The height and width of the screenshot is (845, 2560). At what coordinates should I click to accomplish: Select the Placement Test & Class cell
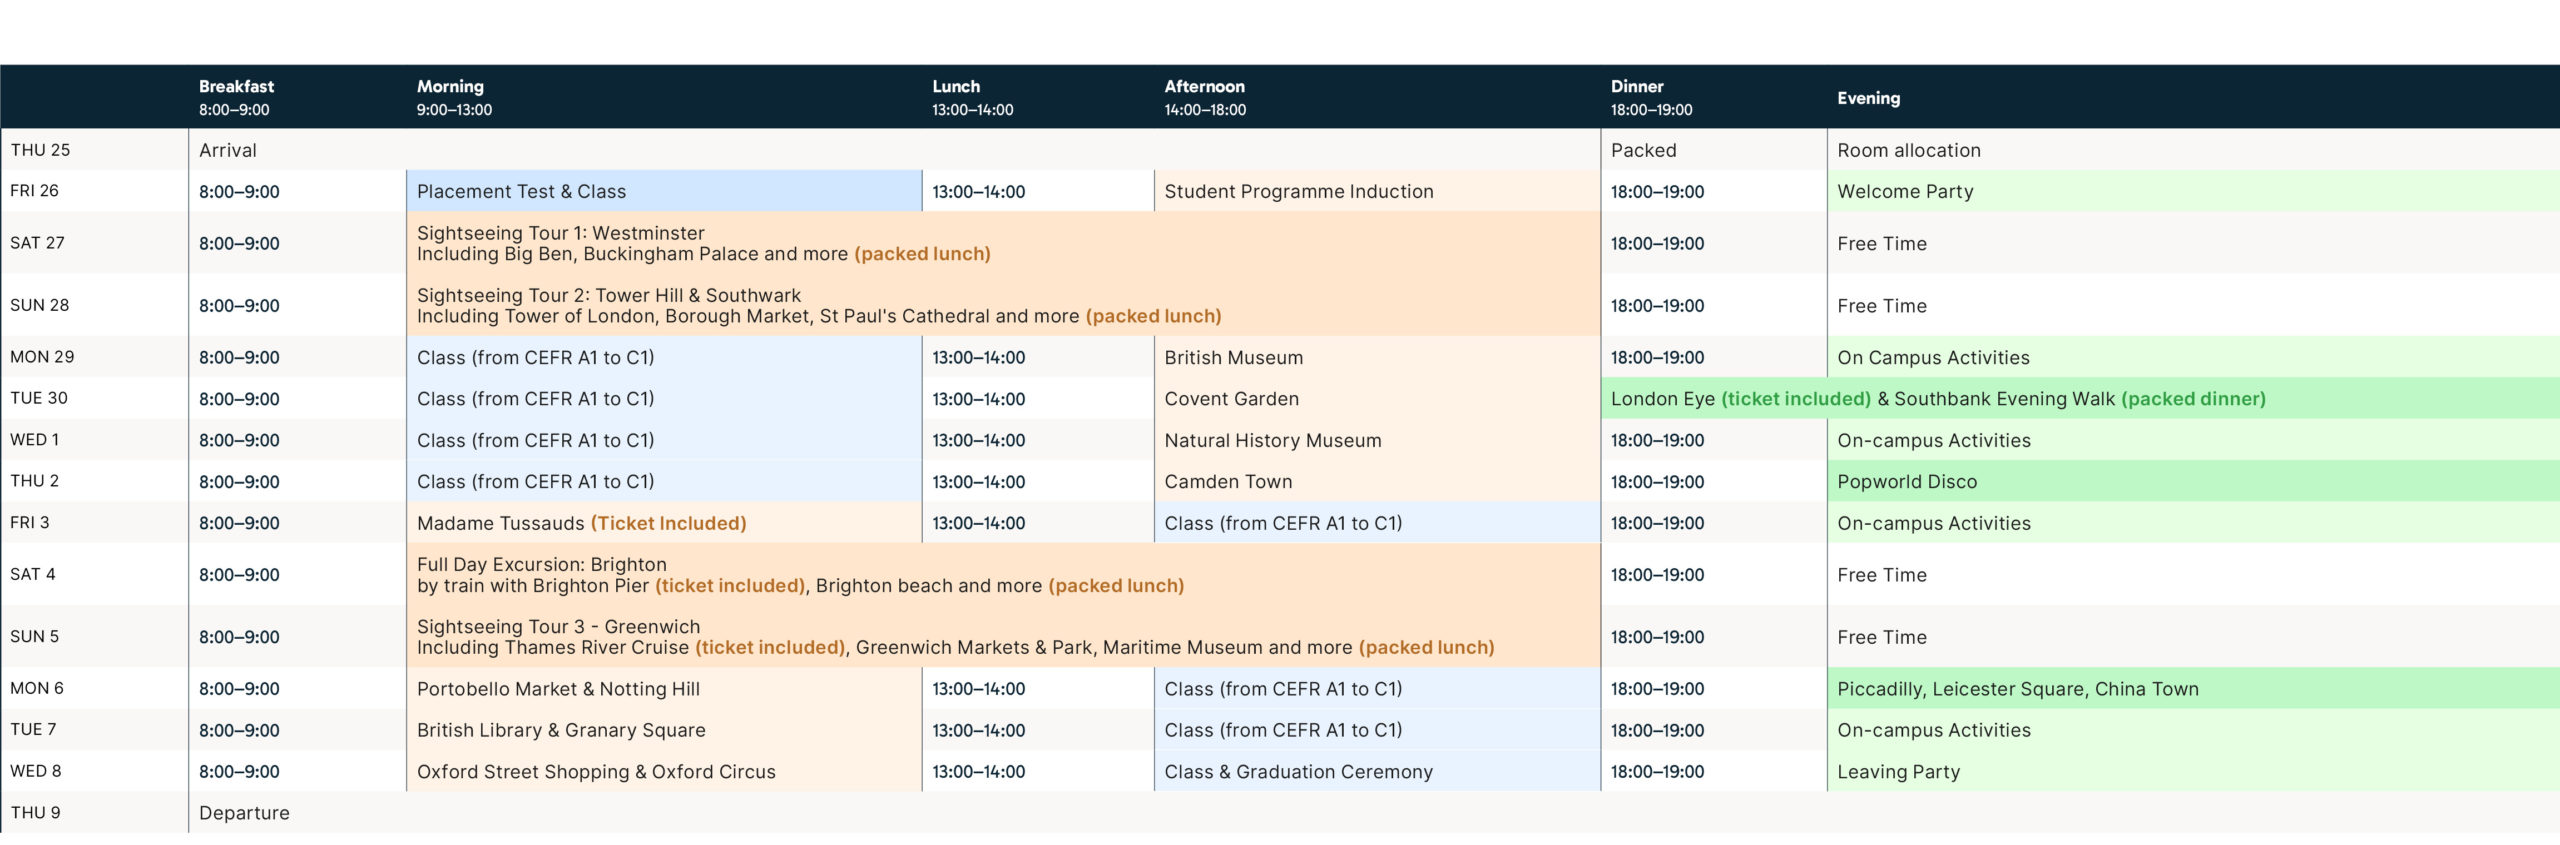click(521, 191)
